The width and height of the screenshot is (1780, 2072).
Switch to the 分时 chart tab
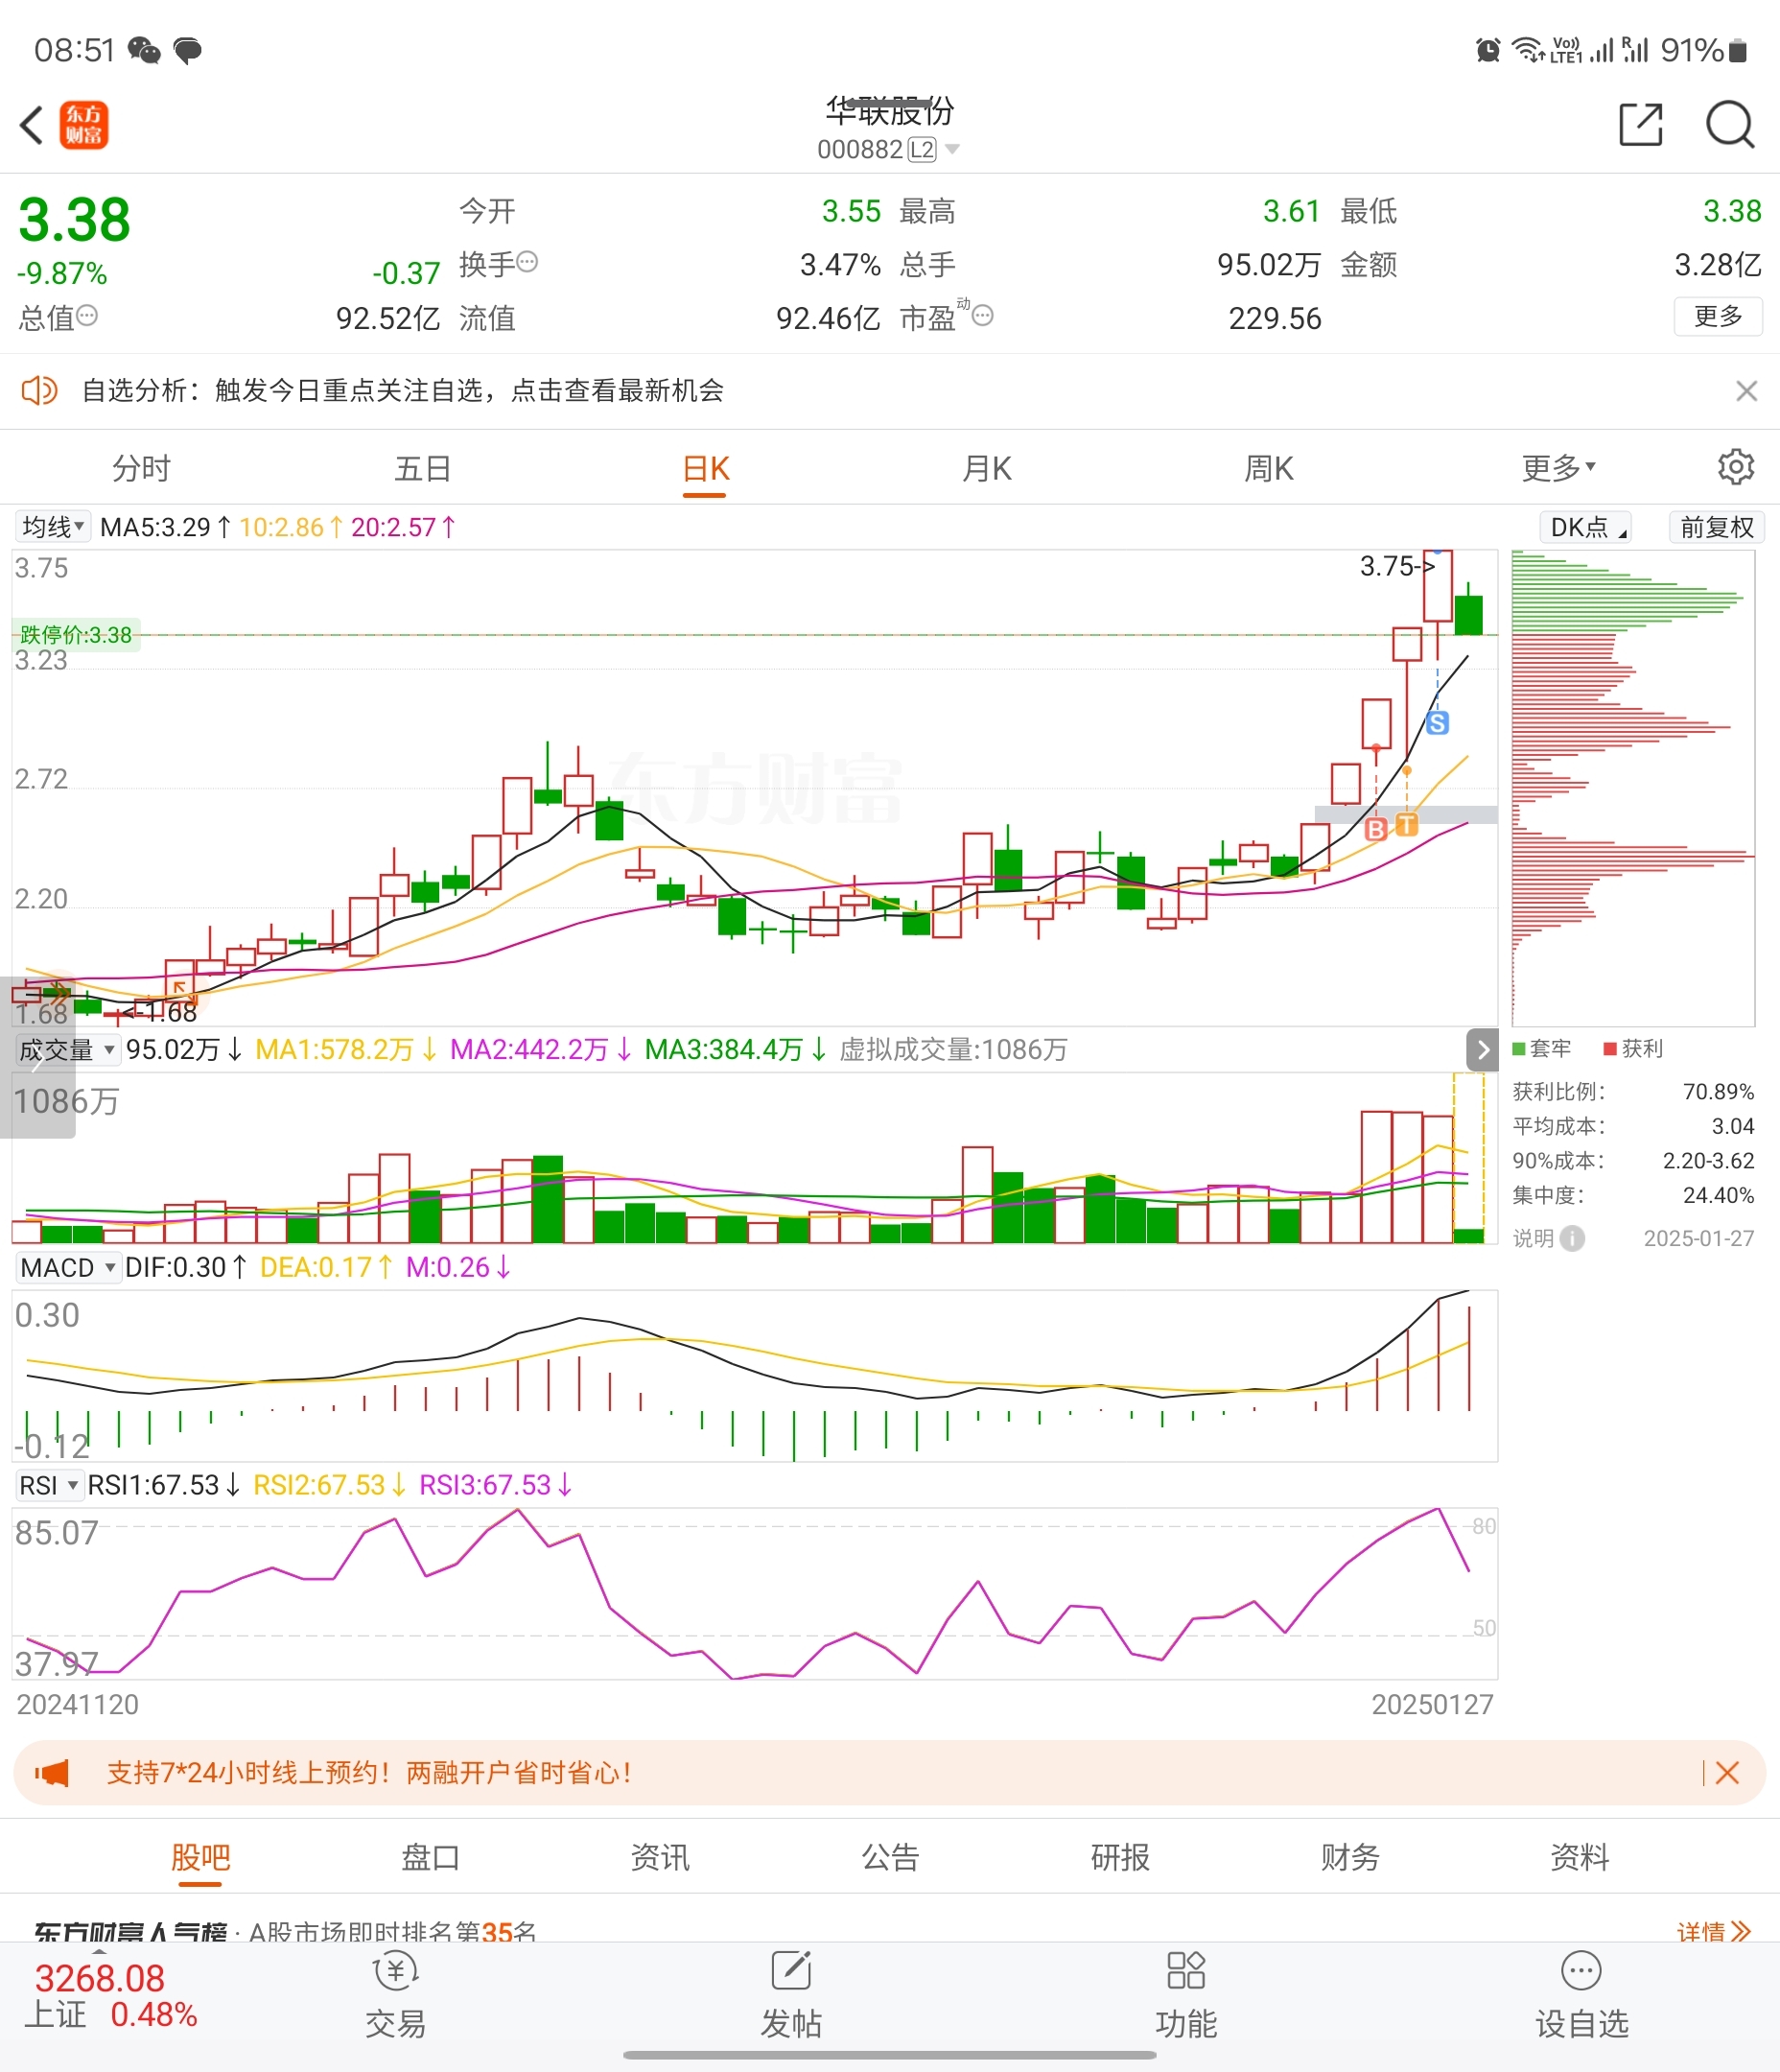pos(141,468)
